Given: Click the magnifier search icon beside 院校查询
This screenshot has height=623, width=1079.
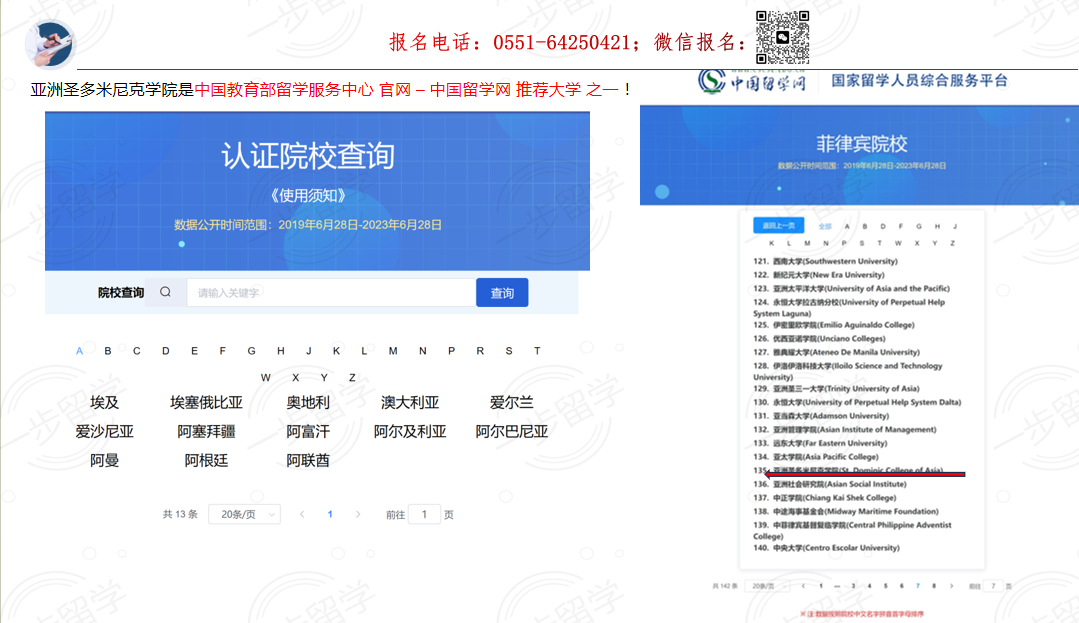Looking at the screenshot, I should click(x=165, y=292).
